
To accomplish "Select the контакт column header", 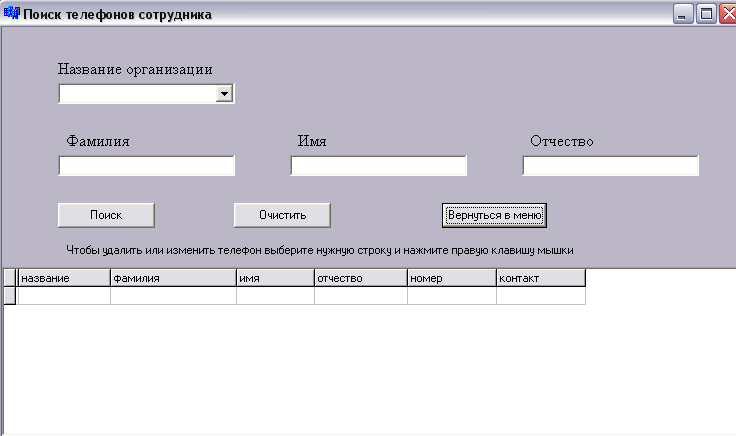I will click(541, 278).
